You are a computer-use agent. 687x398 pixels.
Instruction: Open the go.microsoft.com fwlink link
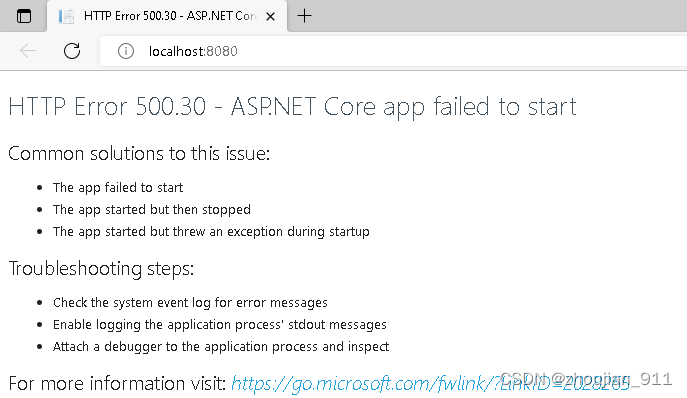pyautogui.click(x=430, y=384)
